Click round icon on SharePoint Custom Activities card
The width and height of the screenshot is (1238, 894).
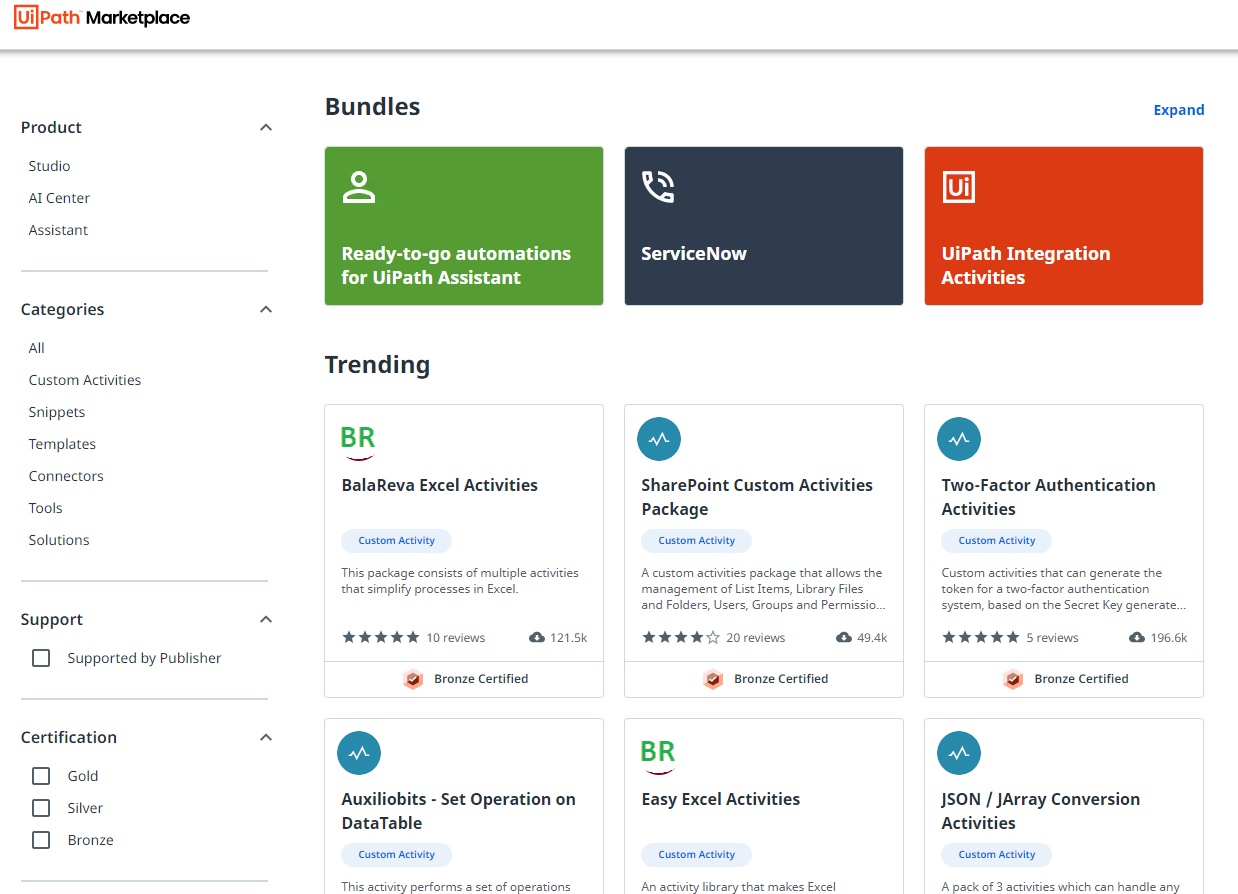pyautogui.click(x=659, y=439)
